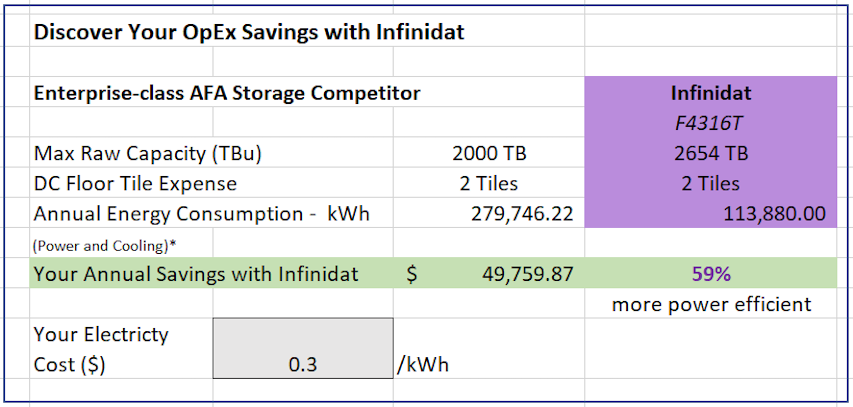Select the 59% efficiency cell
This screenshot has width=853, height=407.
coord(711,274)
